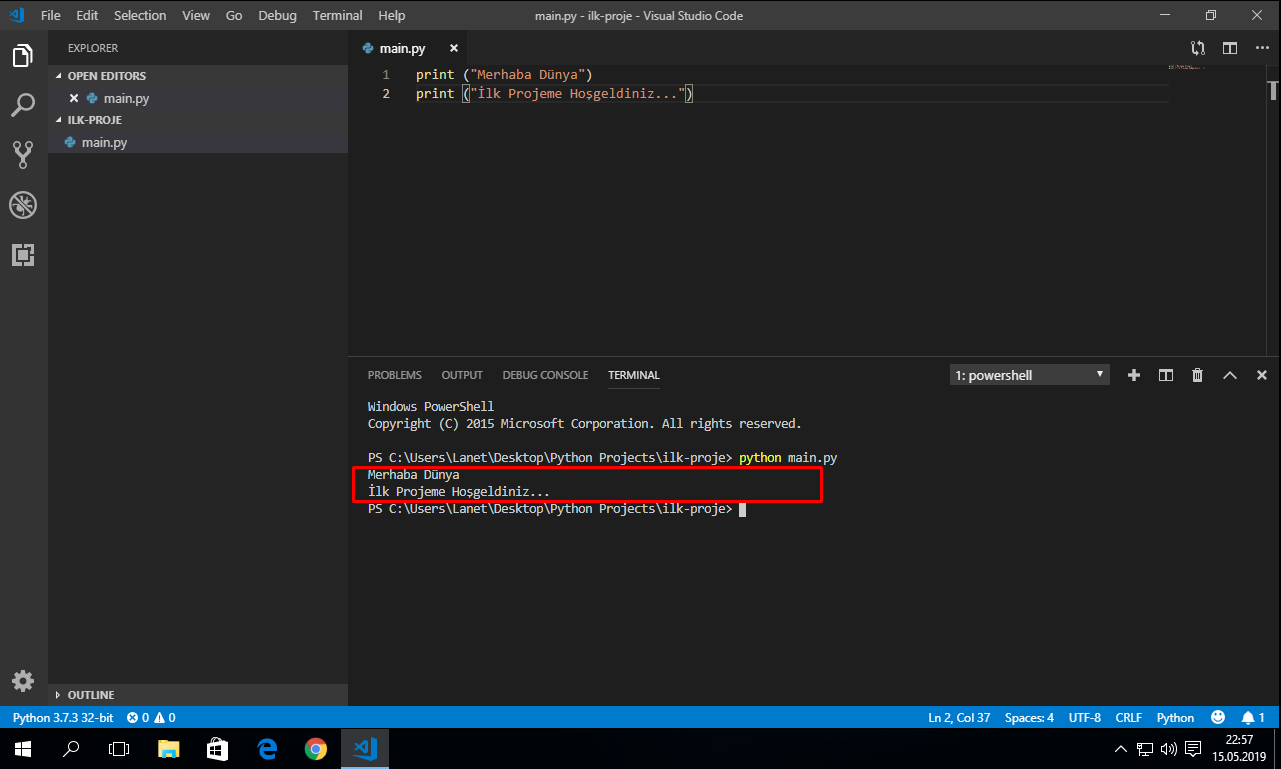Open Settings via the gear icon
Viewport: 1281px width, 769px height.
tap(23, 681)
